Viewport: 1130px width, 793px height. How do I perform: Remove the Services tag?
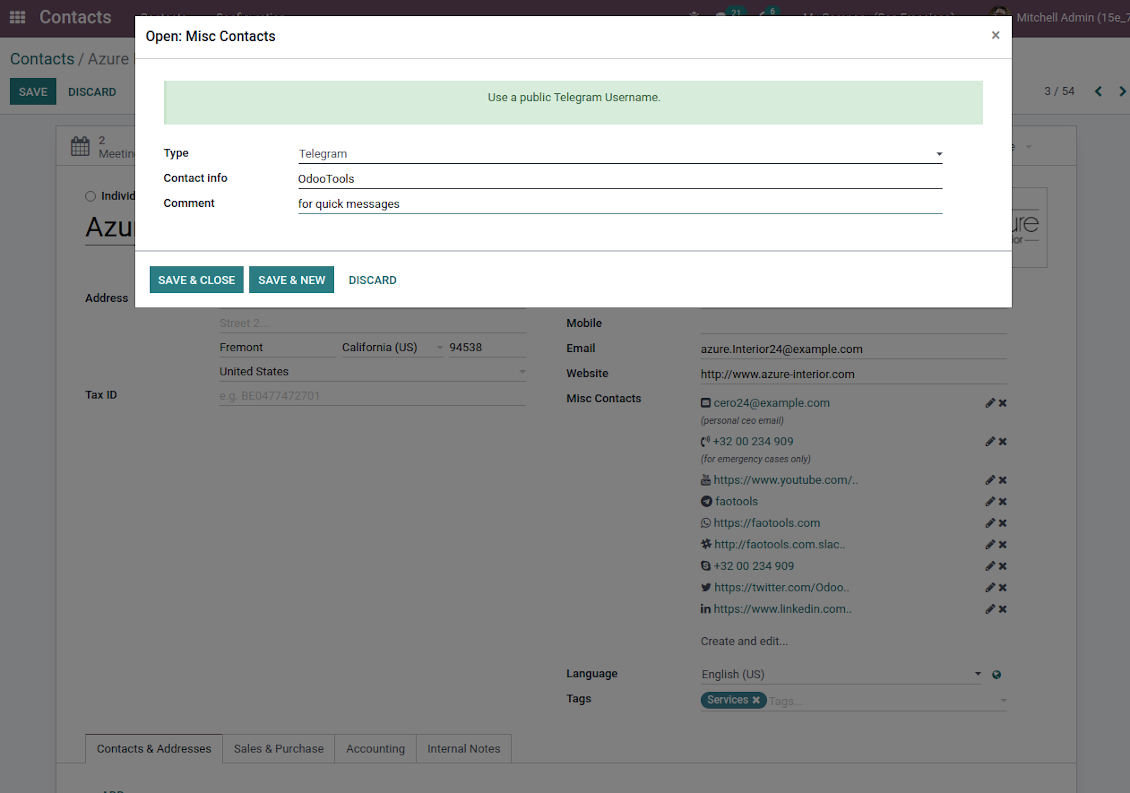pyautogui.click(x=756, y=700)
